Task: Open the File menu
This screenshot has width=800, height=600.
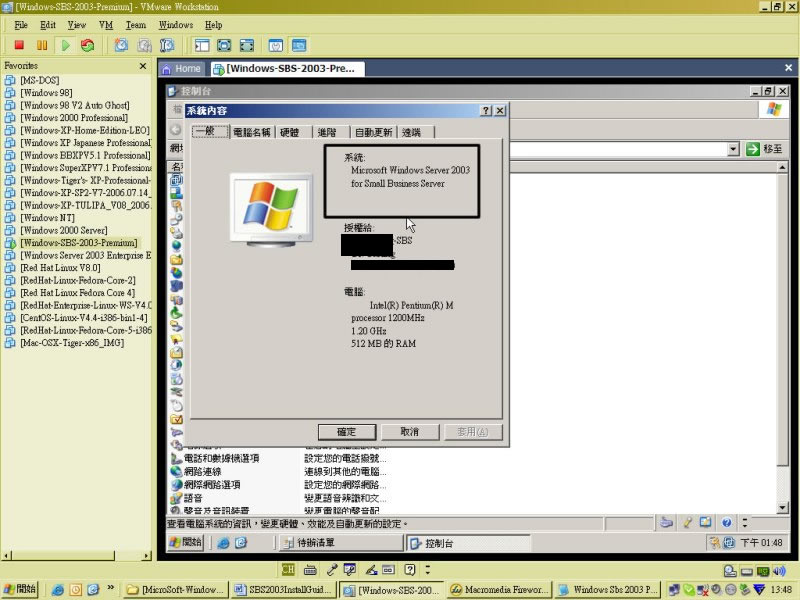Action: 21,25
